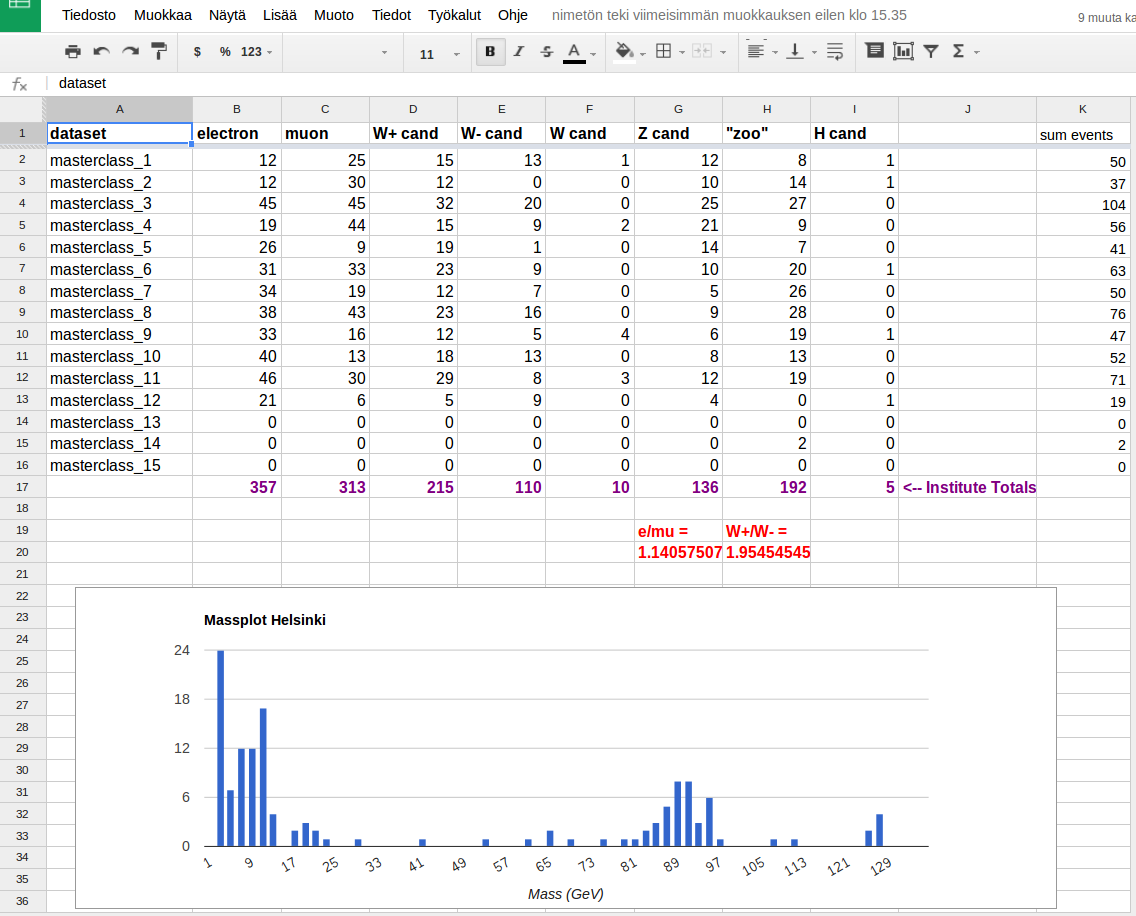
Task: Click the 'Massplot Helsinki' chart title
Action: point(264,620)
